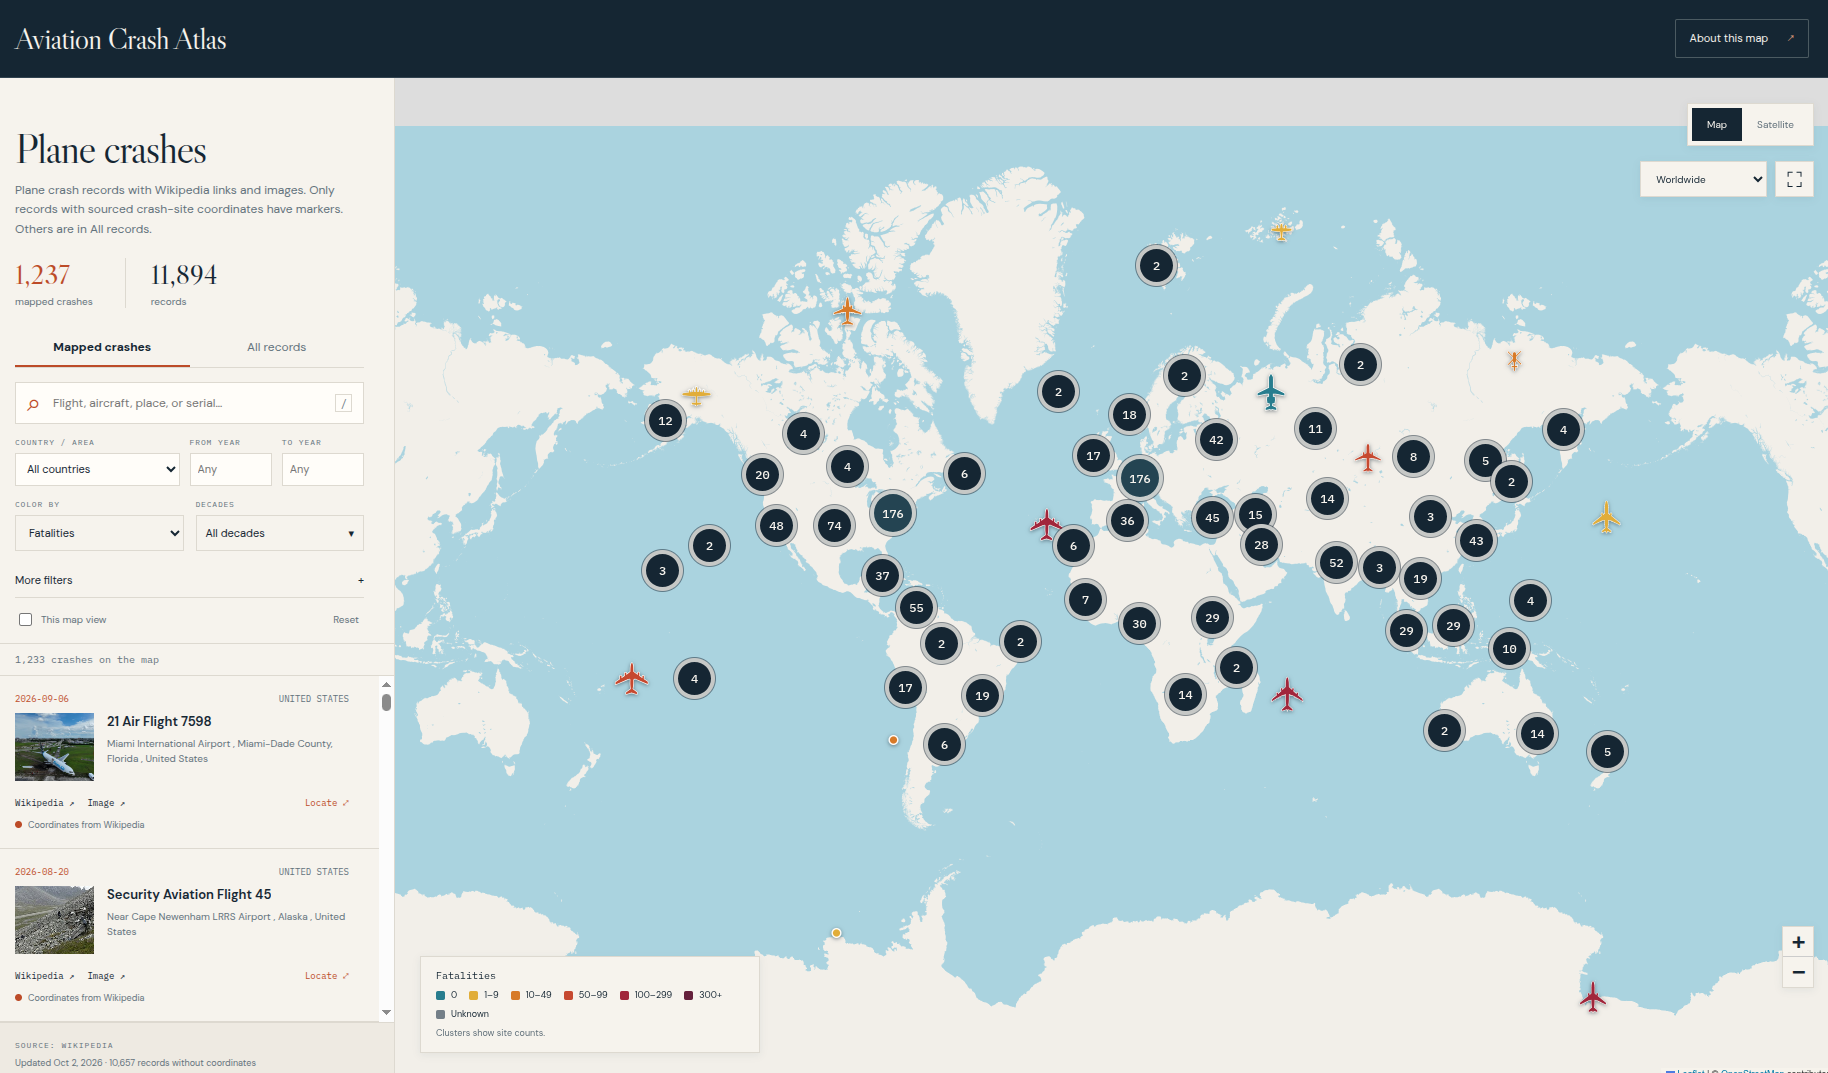Screen dimensions: 1828x1073
Task: Click the search magnifier icon
Action: coord(33,404)
